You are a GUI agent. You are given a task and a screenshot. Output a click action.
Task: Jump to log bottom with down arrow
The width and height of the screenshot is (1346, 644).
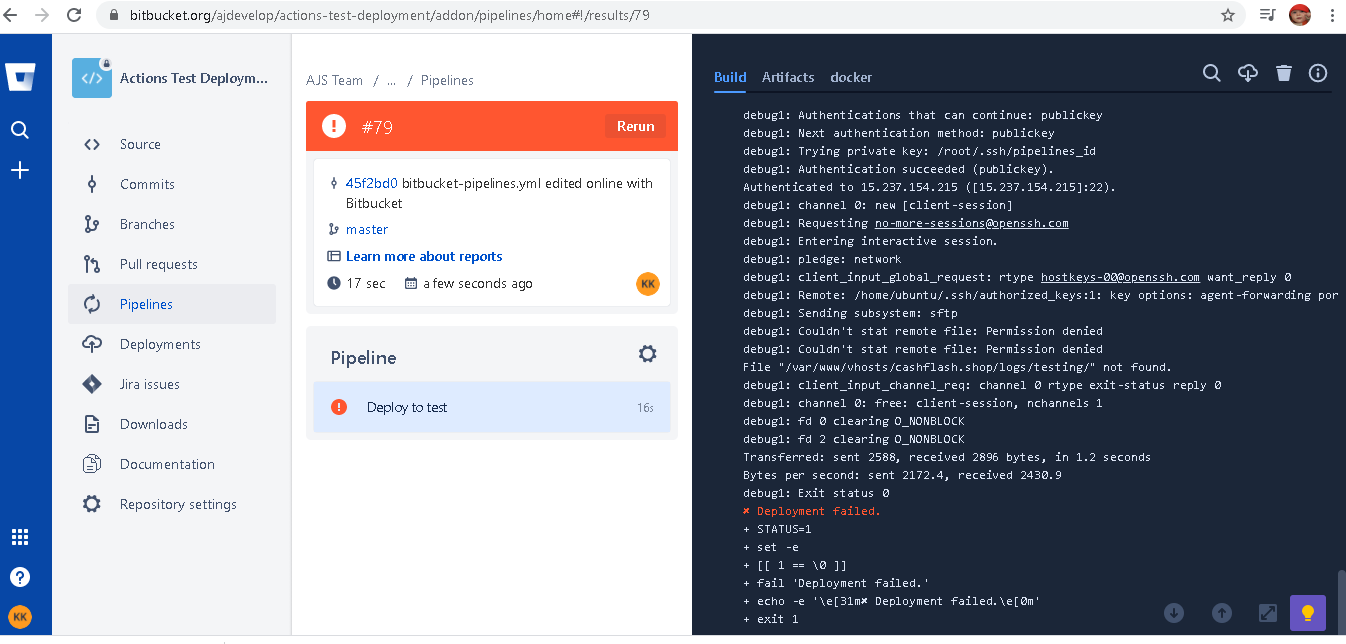(x=1174, y=612)
